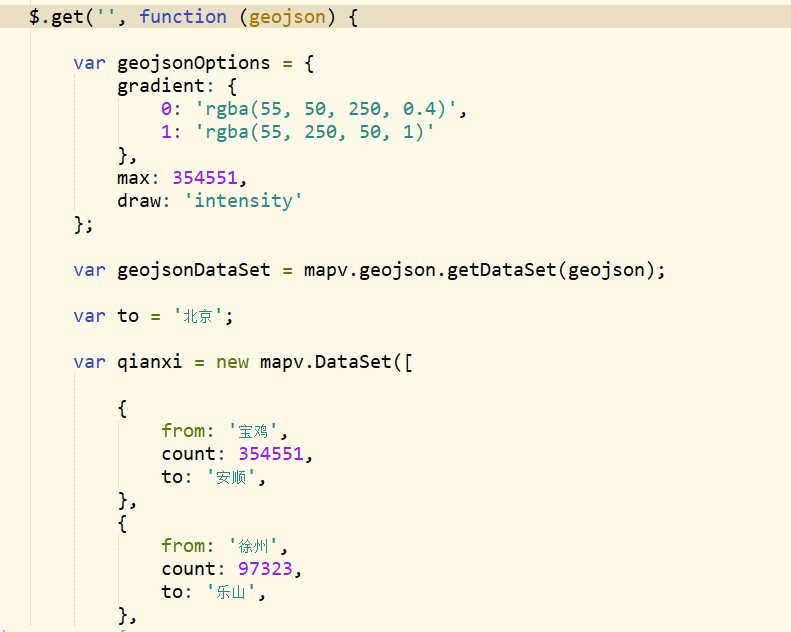Click the '宝鸡' from value
Screen dimensions: 791x632
point(253,431)
